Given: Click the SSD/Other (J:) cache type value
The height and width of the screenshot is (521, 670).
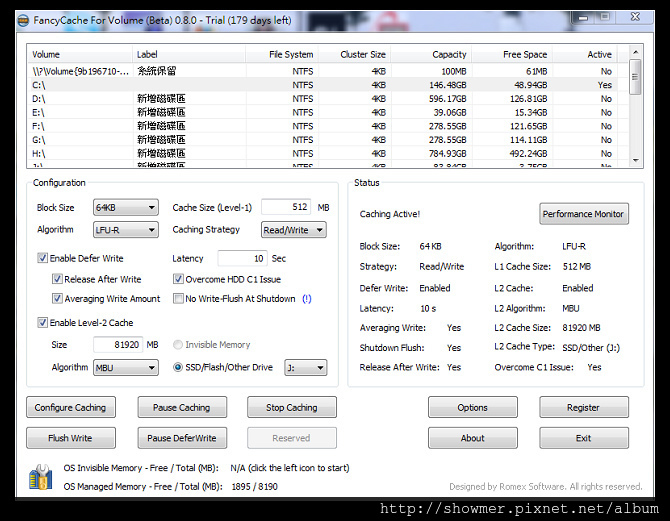Looking at the screenshot, I should pyautogui.click(x=591, y=347).
